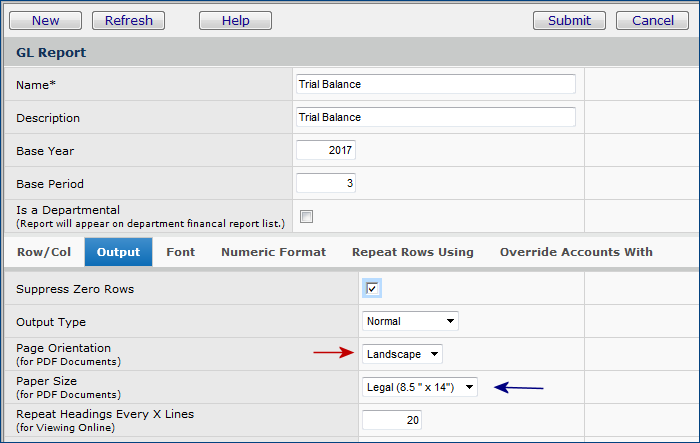Switch to the Row/Col tab

coord(44,252)
